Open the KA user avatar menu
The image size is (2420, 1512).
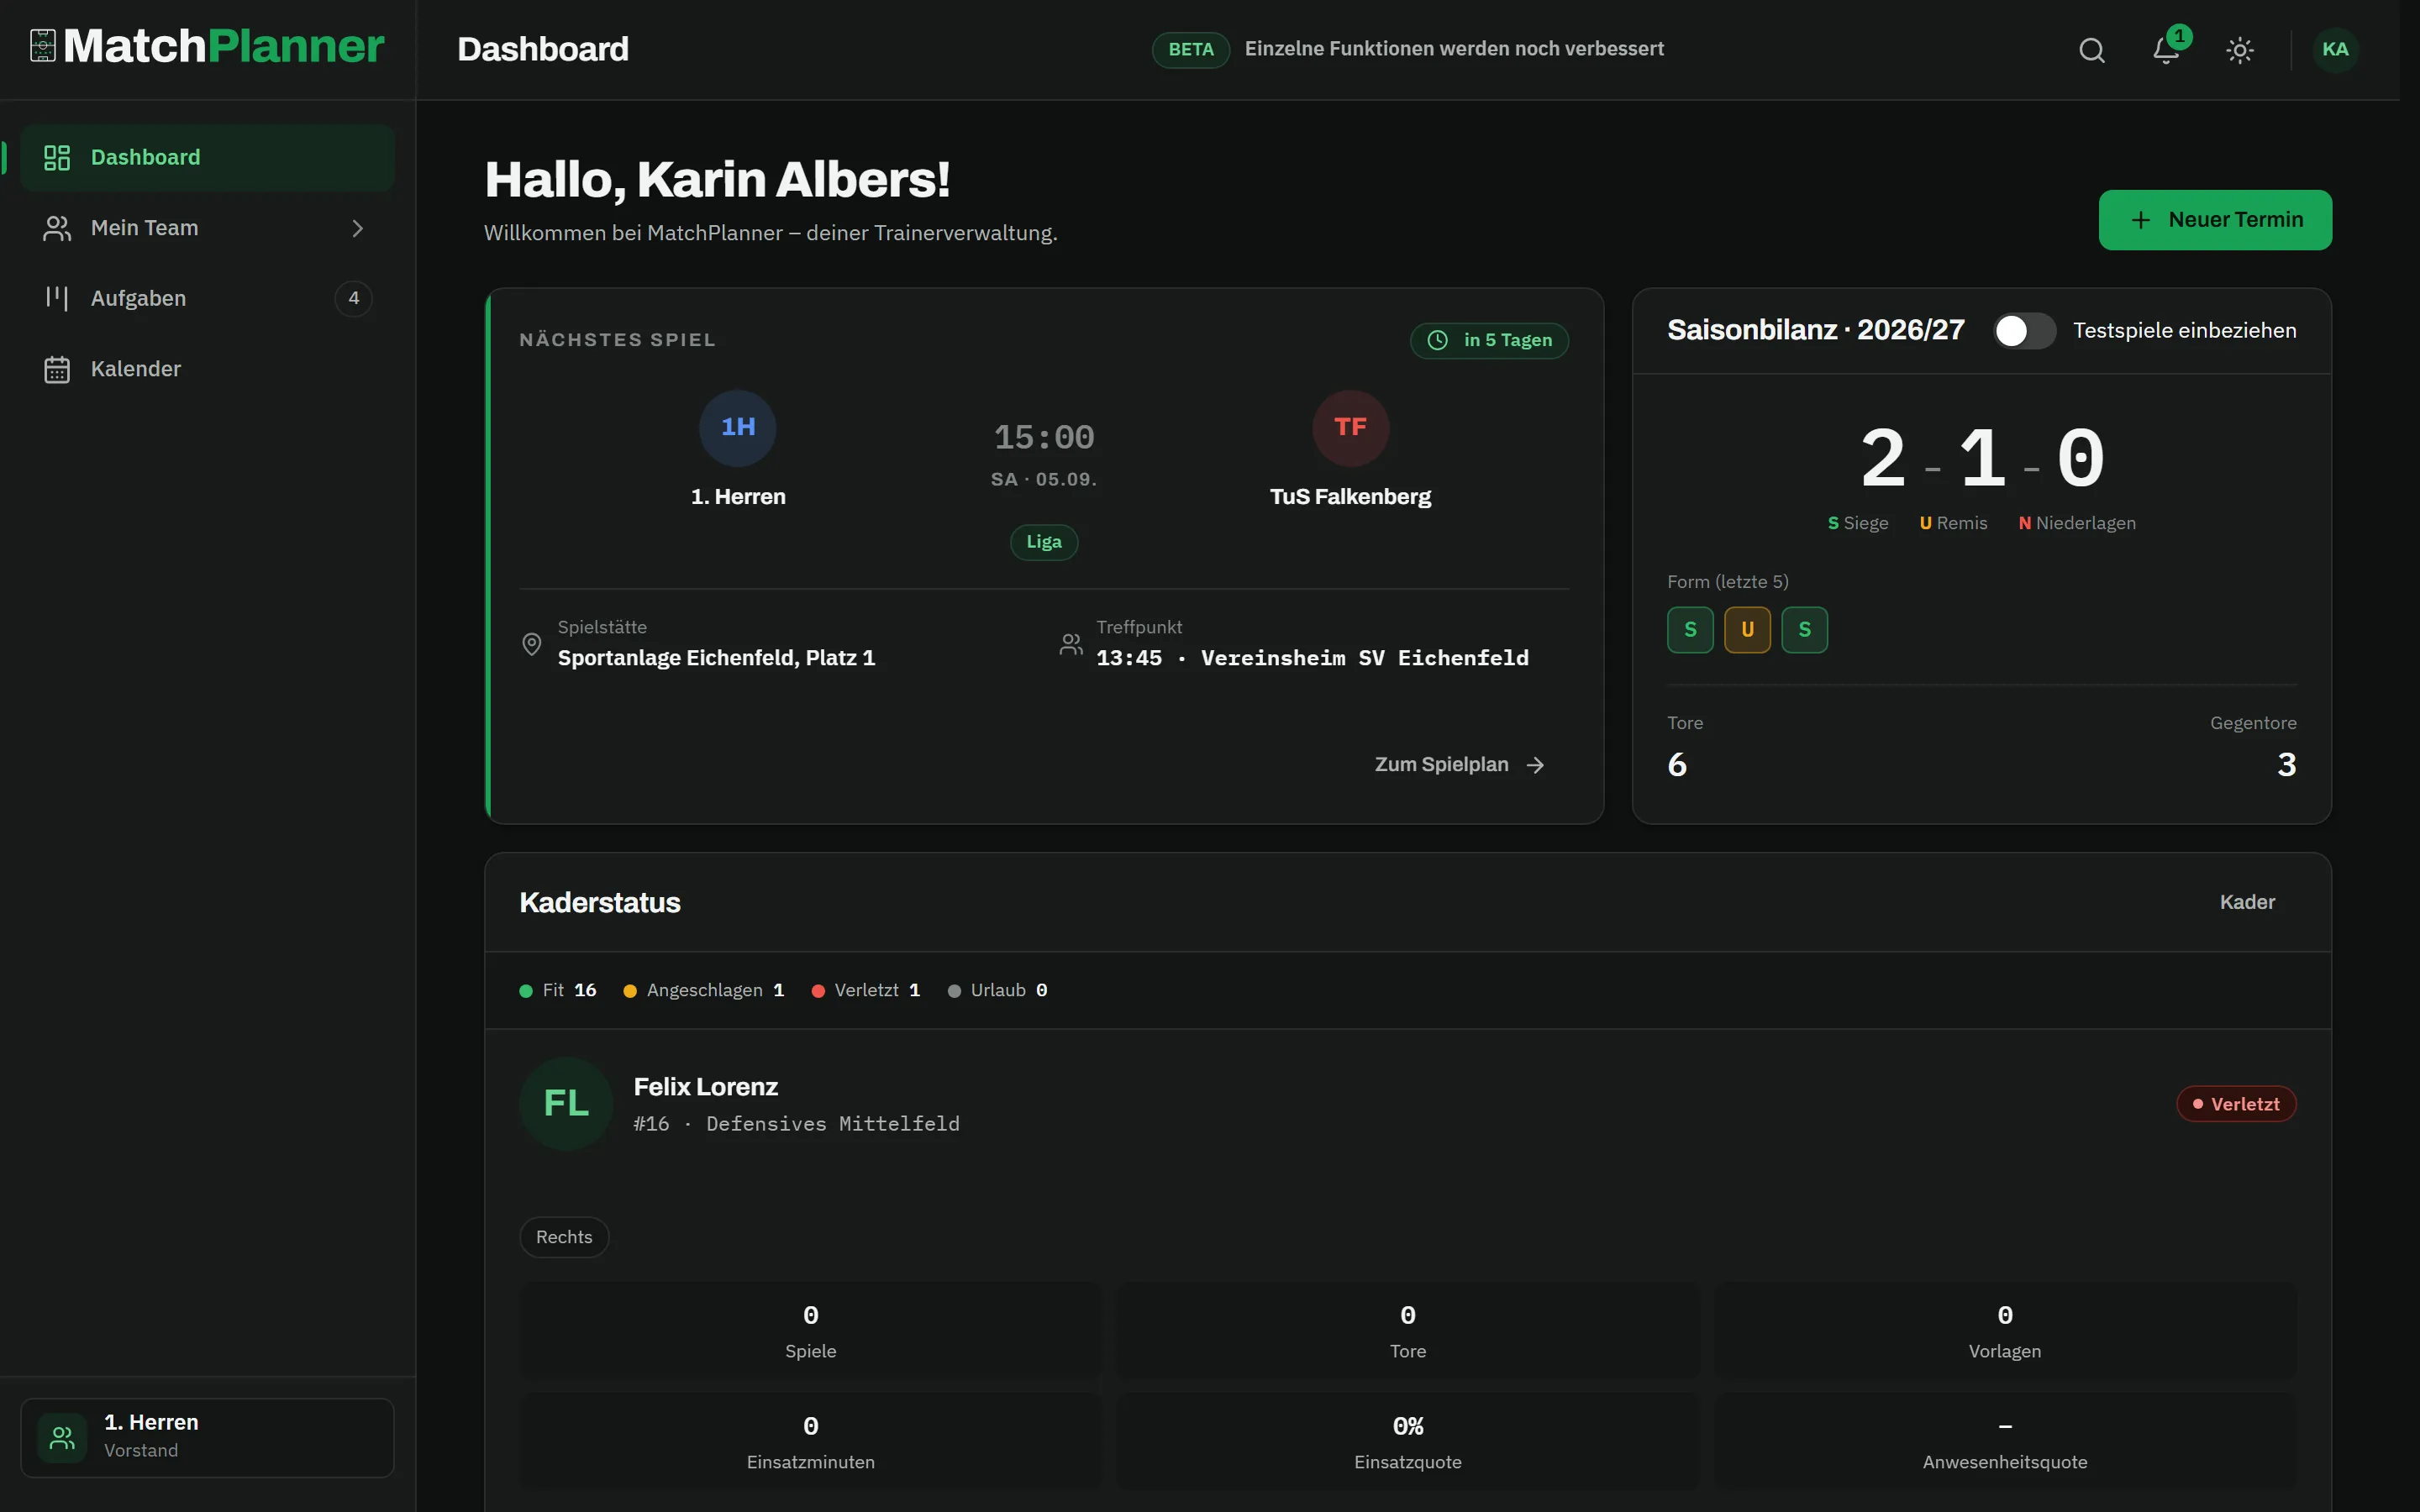2336,50
